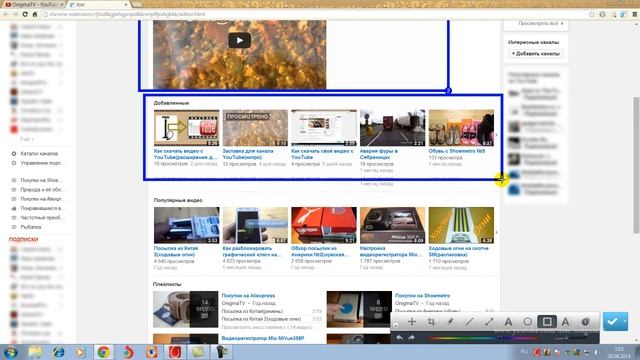Select the crop tool in annotation toolbar
This screenshot has width=640, height=360.
tap(431, 322)
